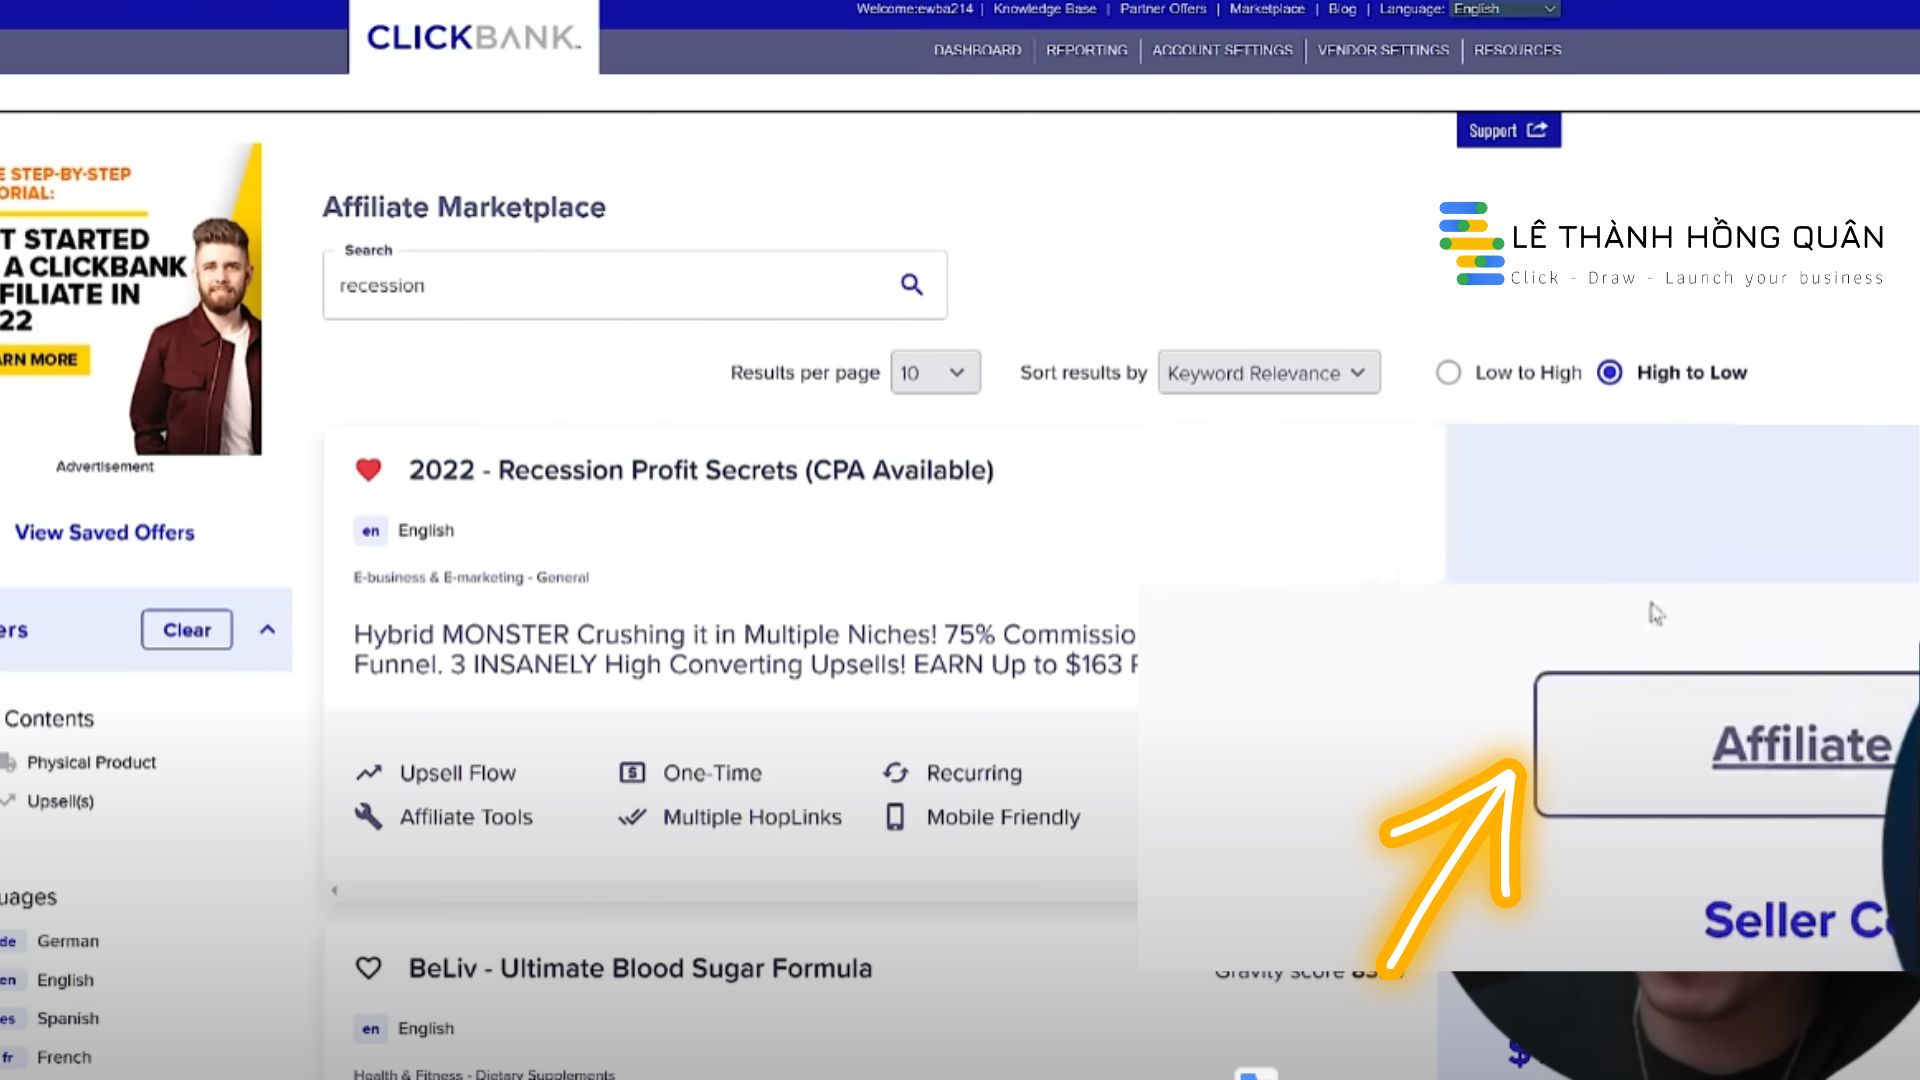The height and width of the screenshot is (1080, 1920).
Task: Select the High to Low radio button
Action: tap(1610, 373)
